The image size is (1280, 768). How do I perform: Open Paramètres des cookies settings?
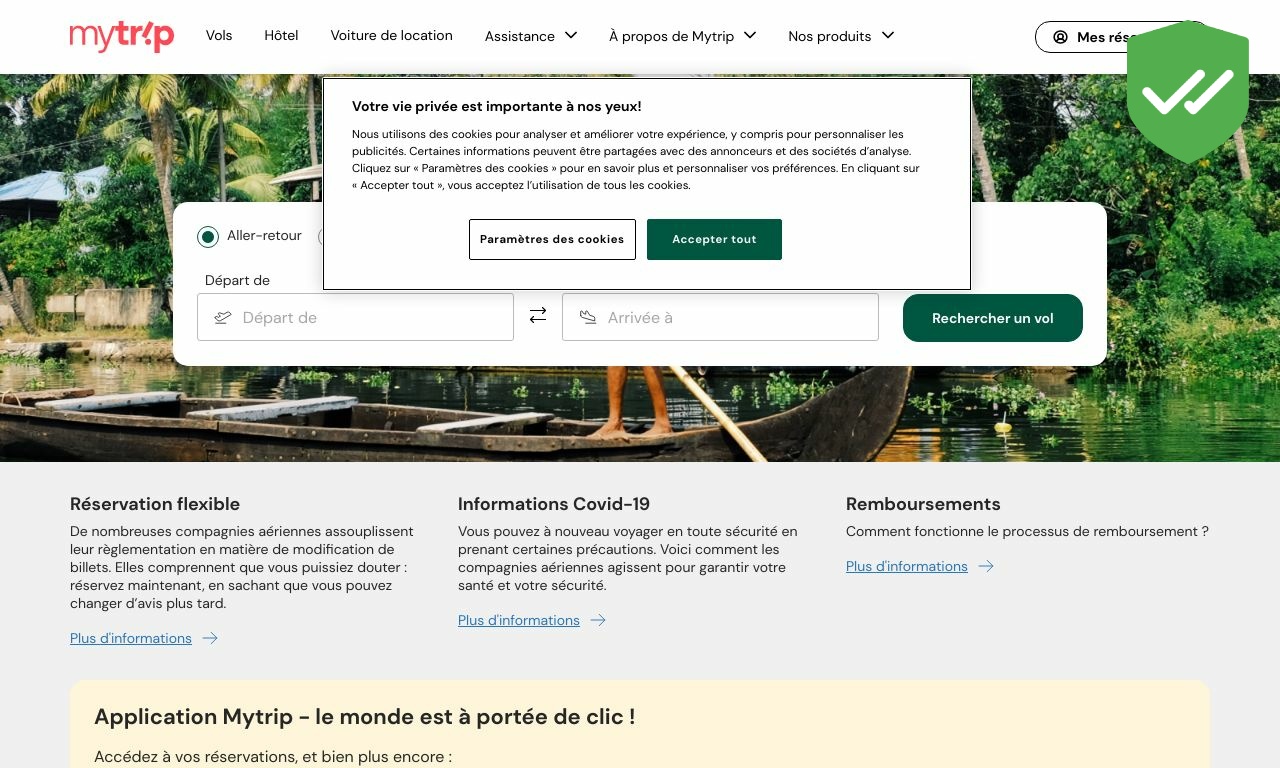tap(552, 240)
